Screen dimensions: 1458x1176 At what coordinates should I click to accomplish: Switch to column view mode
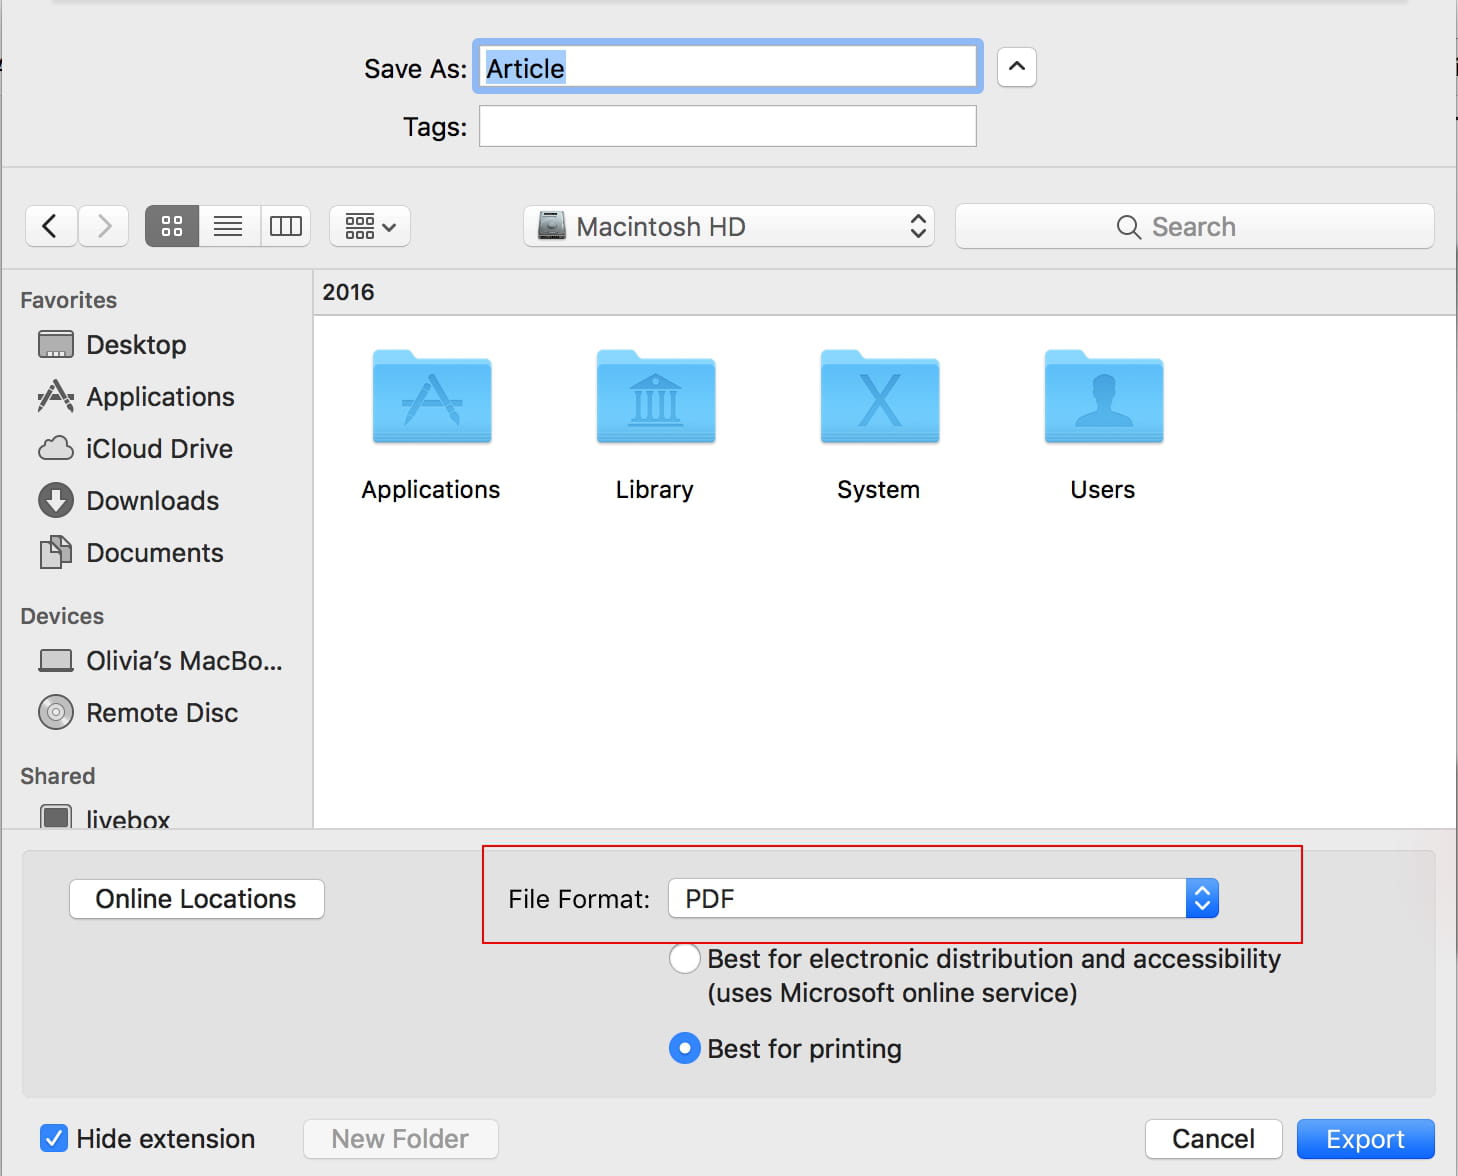click(286, 226)
